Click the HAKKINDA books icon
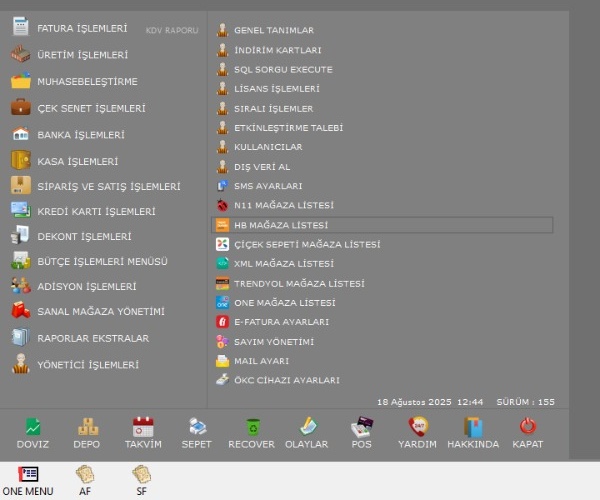Screen dimensions: 600x500 [x=473, y=427]
